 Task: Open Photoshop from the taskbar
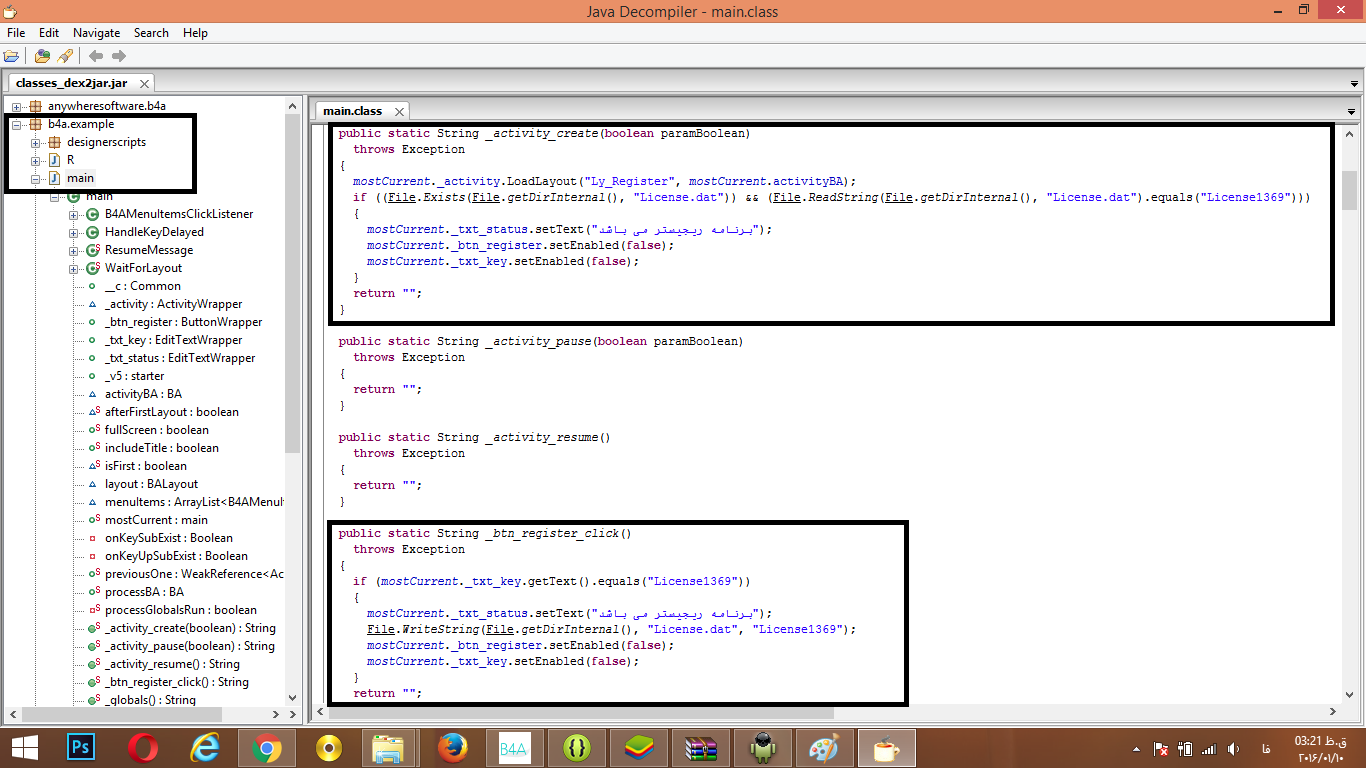click(80, 748)
